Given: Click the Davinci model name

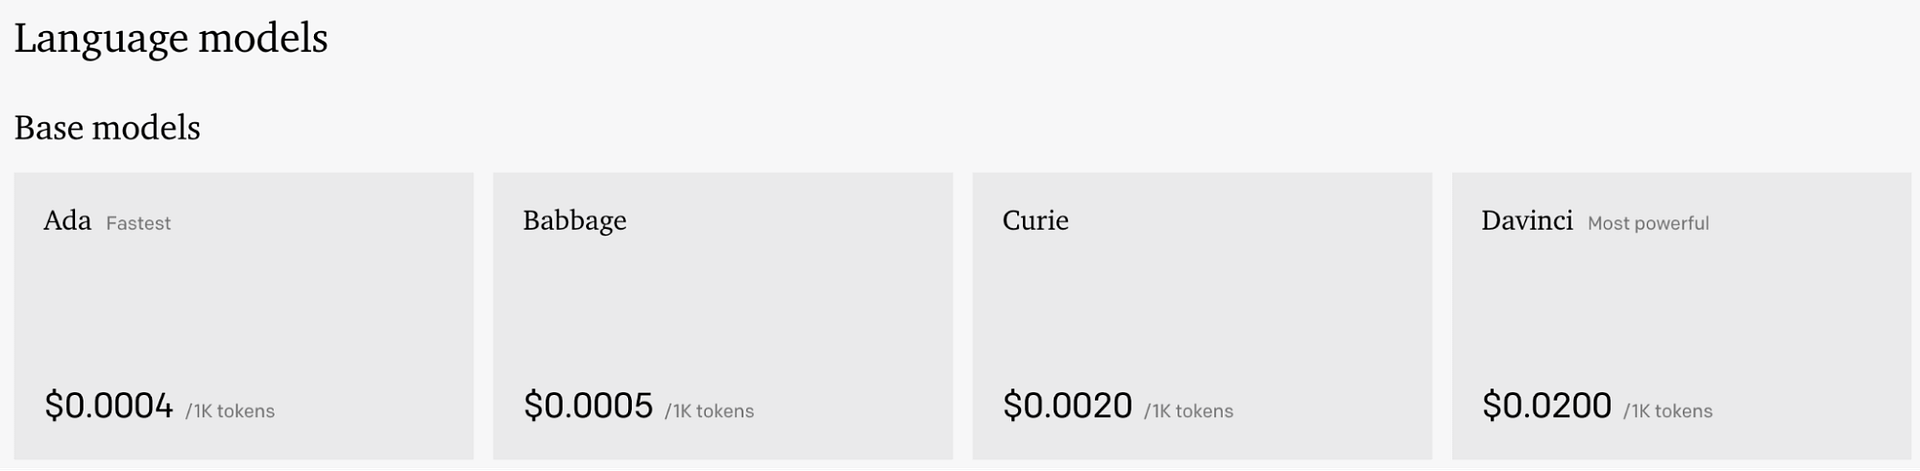Looking at the screenshot, I should 1526,221.
